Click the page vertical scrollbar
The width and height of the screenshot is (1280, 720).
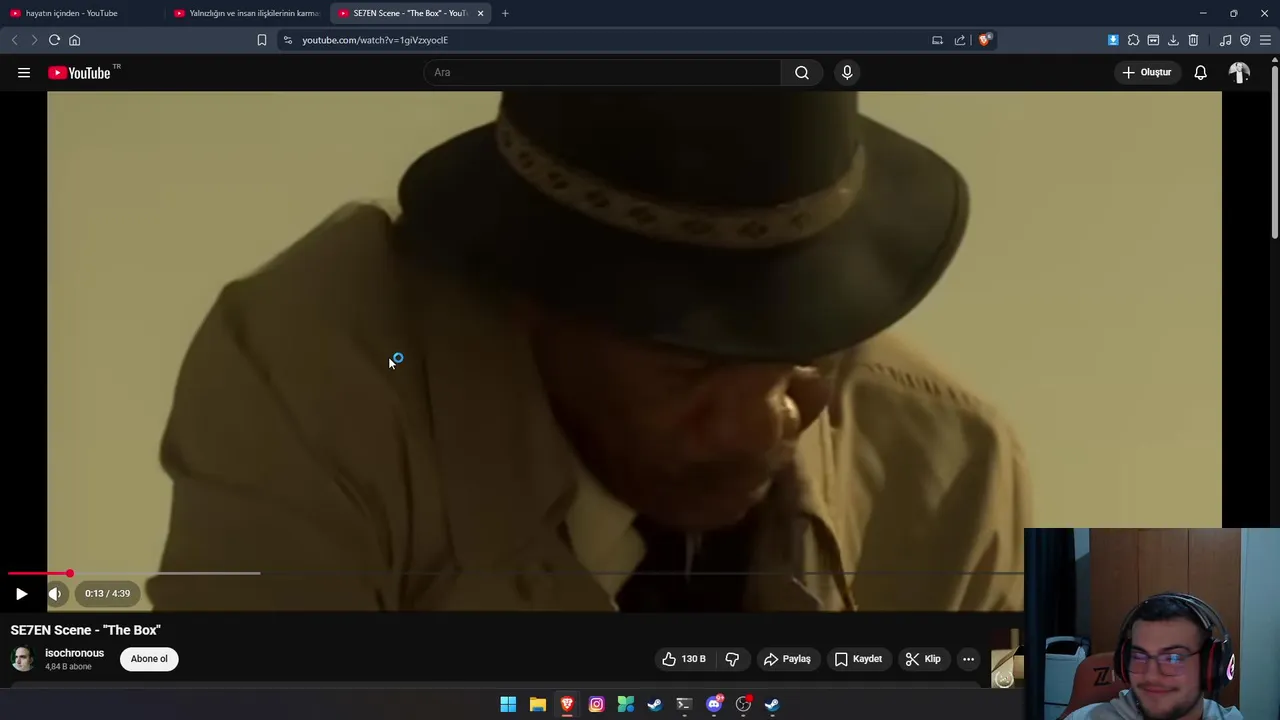coord(1275,150)
